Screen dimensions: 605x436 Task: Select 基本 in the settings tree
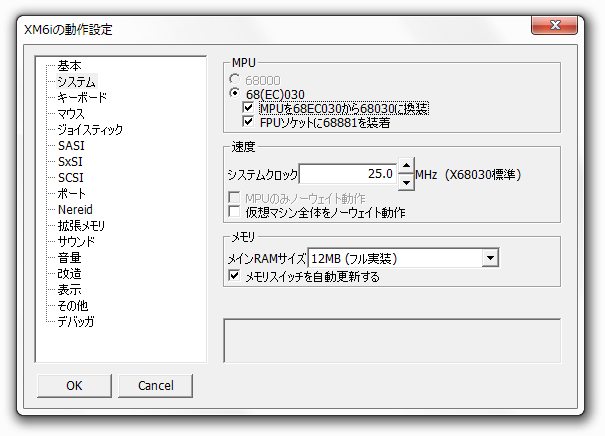69,66
